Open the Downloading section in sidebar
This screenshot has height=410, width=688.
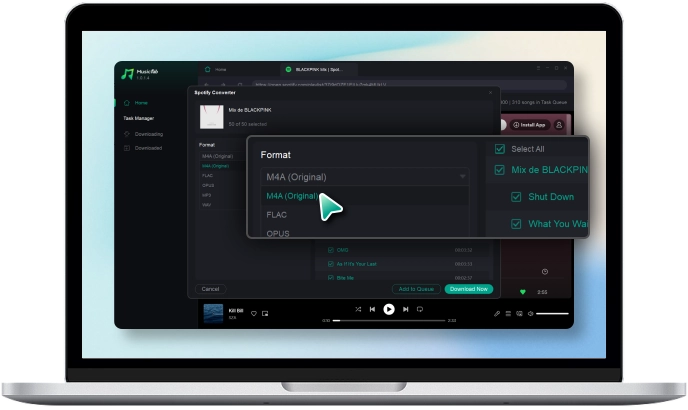[148, 133]
